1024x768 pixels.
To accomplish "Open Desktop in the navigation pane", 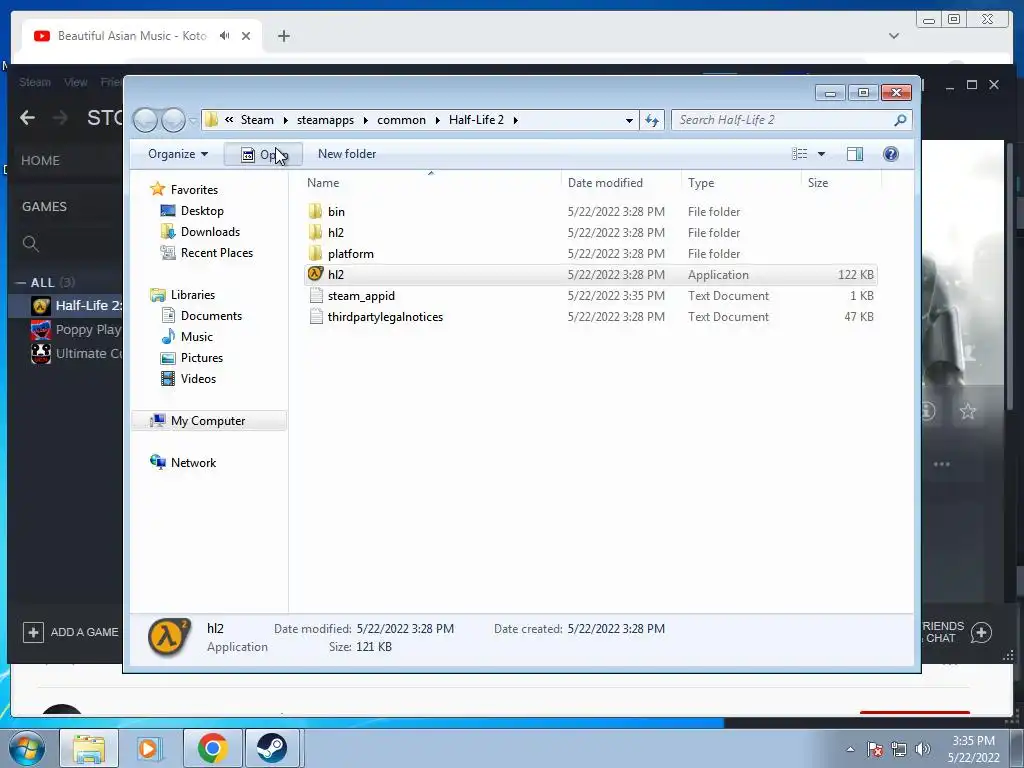I will [x=202, y=211].
